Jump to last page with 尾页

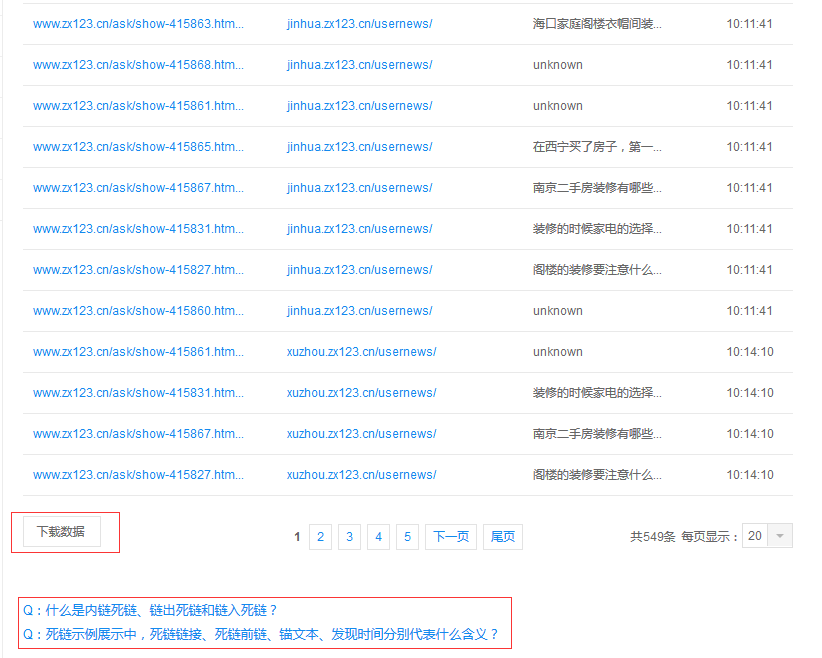[503, 537]
